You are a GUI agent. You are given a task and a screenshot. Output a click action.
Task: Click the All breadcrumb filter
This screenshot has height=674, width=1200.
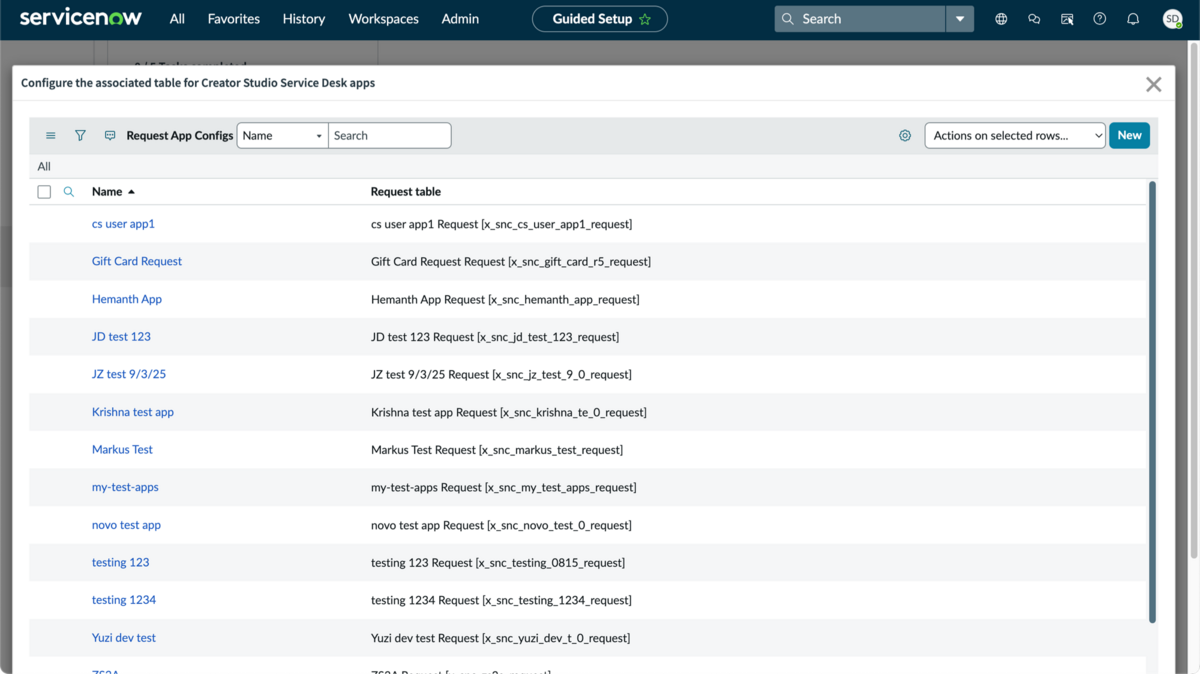click(x=44, y=167)
